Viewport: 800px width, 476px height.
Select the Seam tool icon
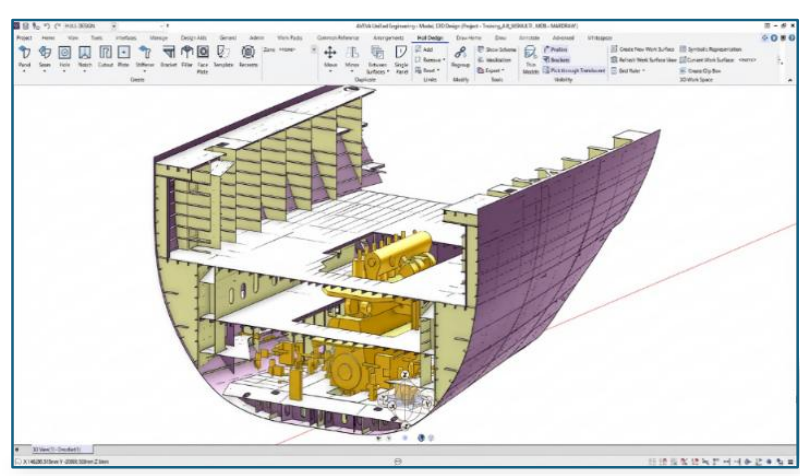(x=45, y=52)
